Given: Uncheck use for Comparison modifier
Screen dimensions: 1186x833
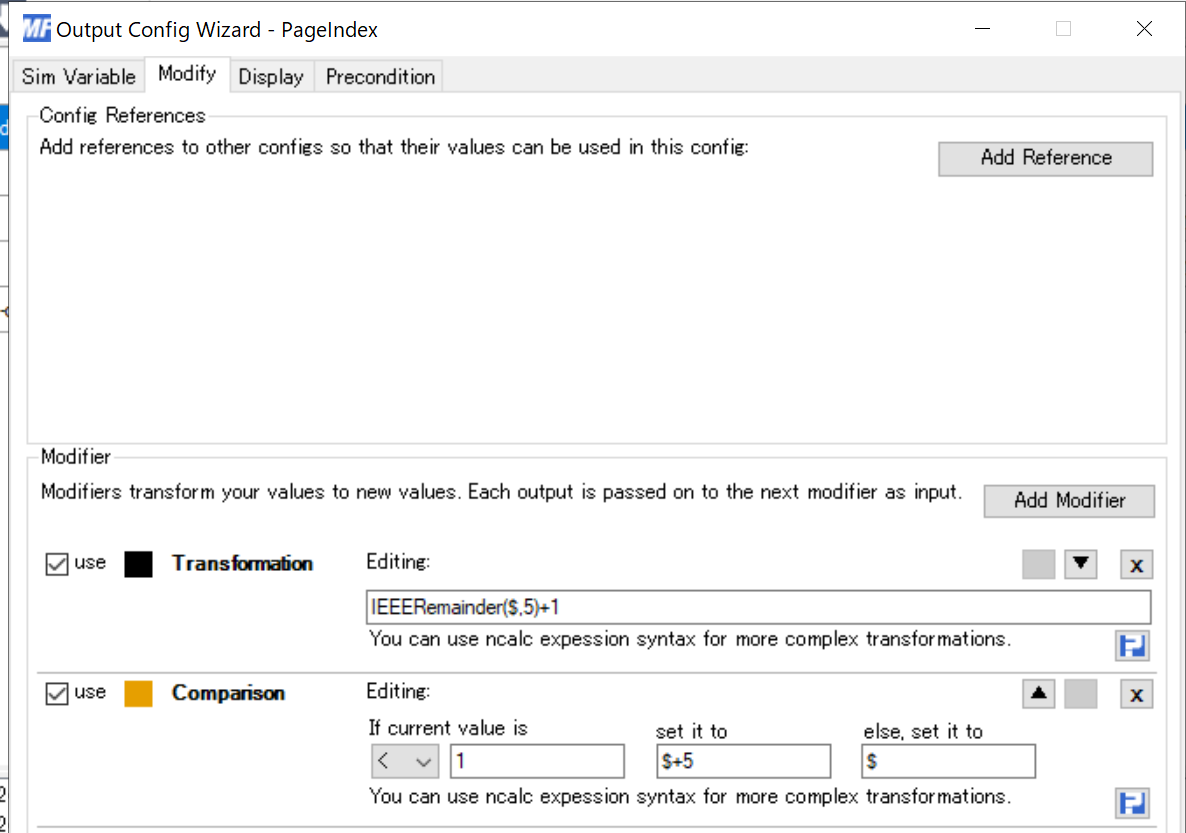Looking at the screenshot, I should click(x=57, y=693).
